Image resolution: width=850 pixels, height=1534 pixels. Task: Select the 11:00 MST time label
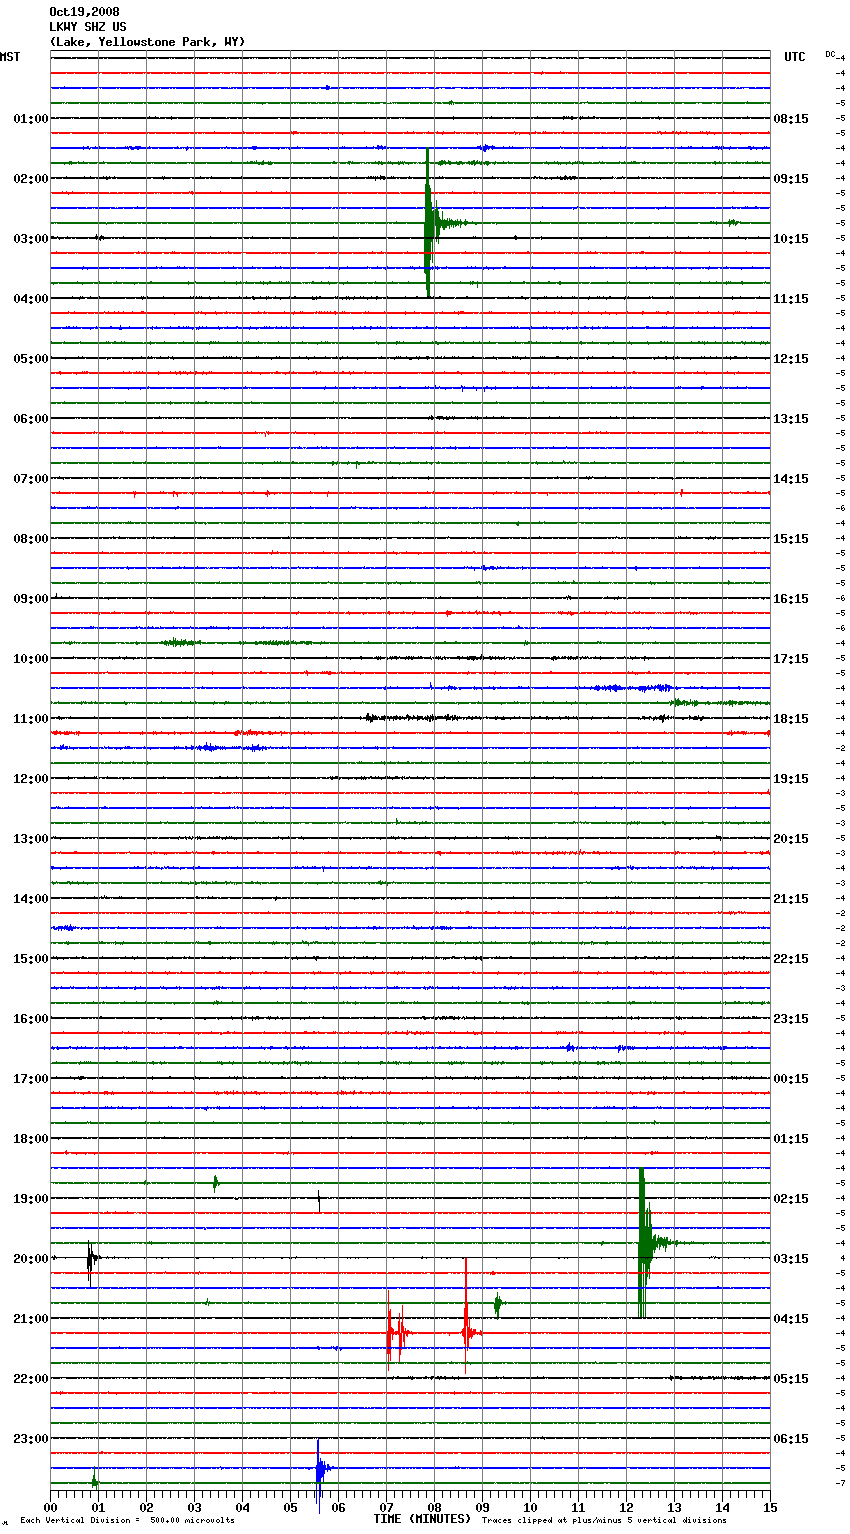pos(31,719)
